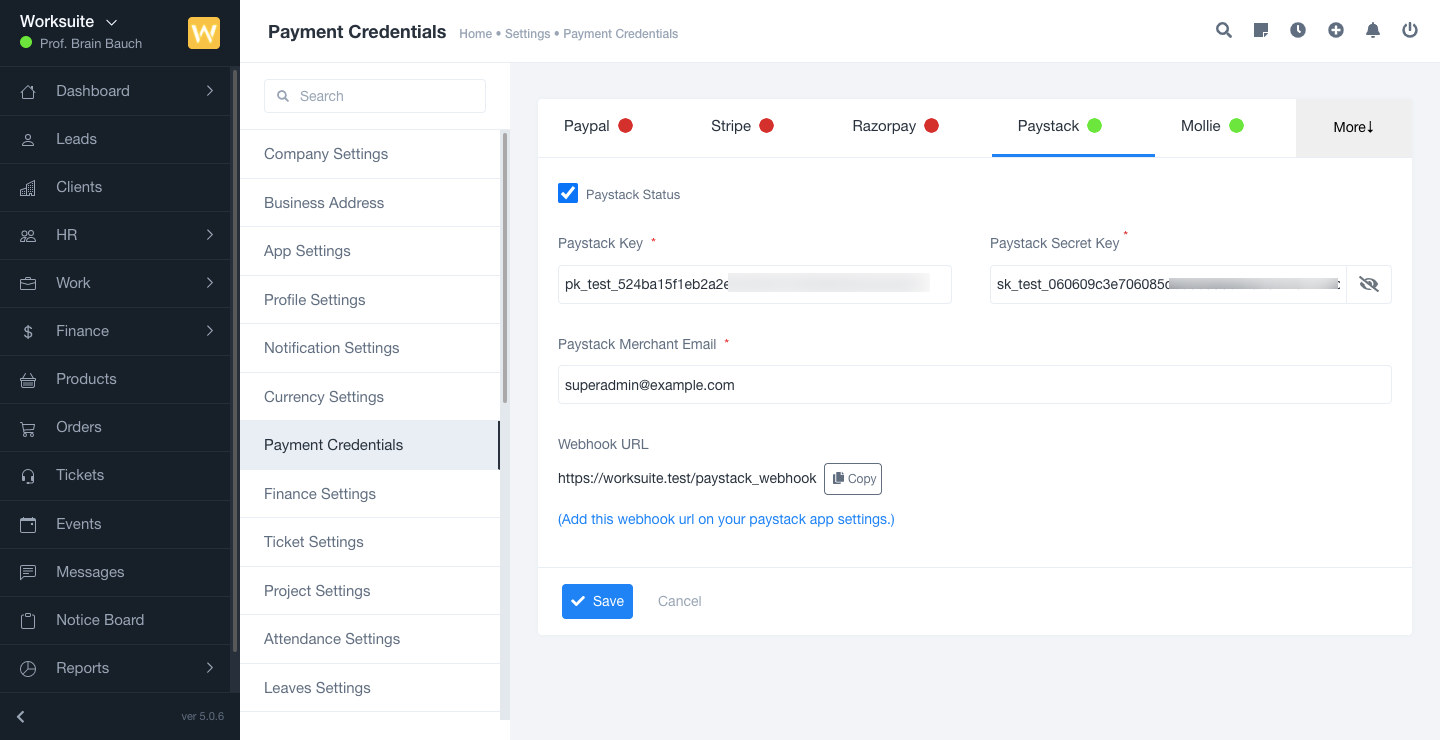Image resolution: width=1440 pixels, height=740 pixels.
Task: Open the notifications bell
Action: (1373, 30)
